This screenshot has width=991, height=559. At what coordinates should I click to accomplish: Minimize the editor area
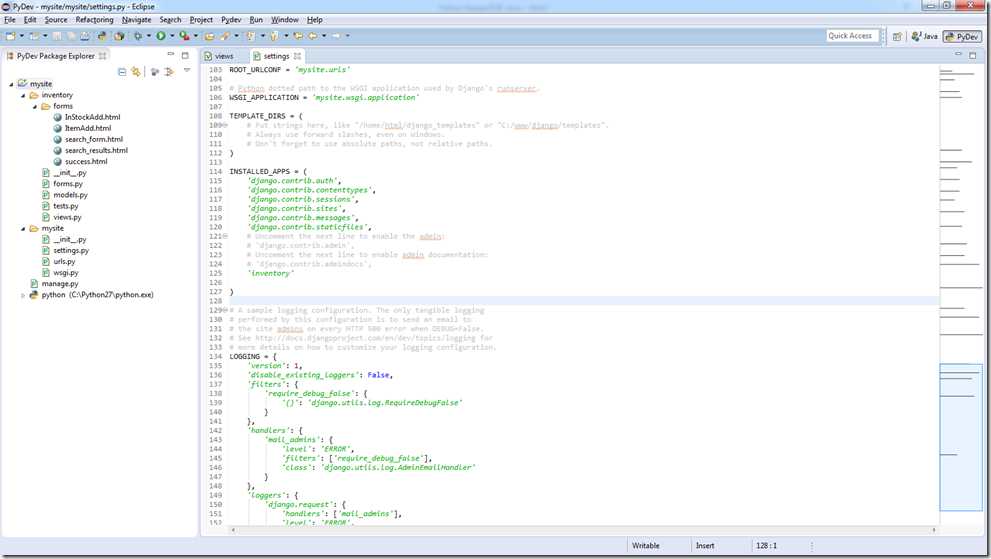(x=958, y=55)
